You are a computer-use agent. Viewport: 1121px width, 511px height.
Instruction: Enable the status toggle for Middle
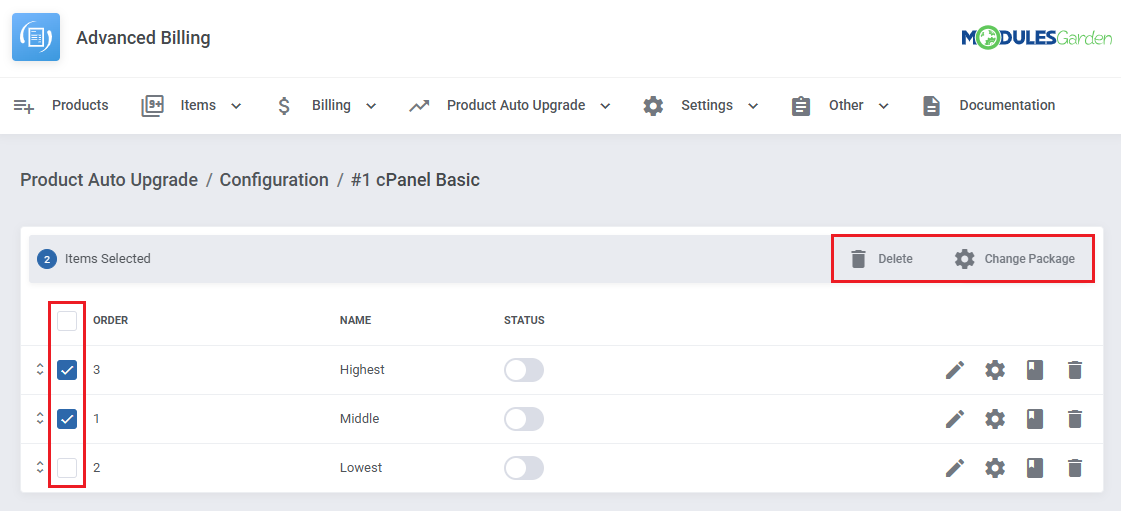[524, 419]
